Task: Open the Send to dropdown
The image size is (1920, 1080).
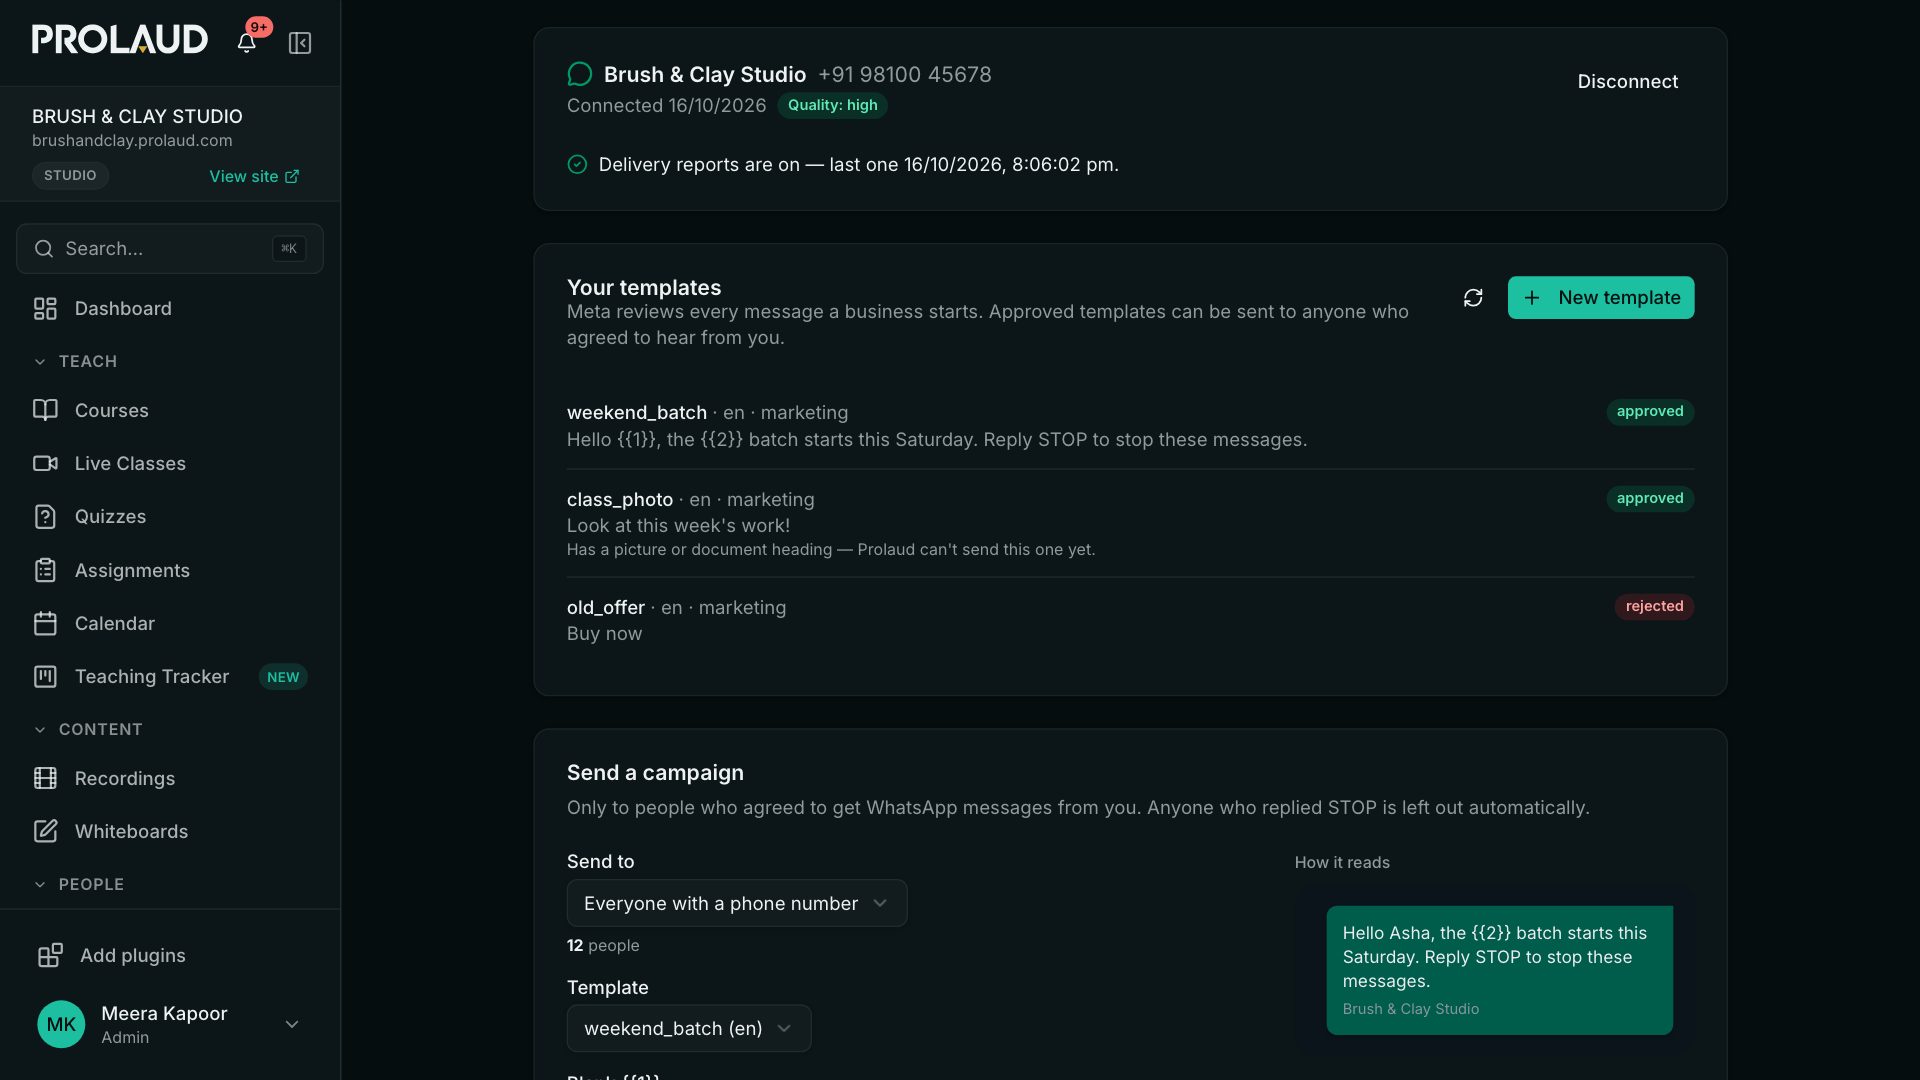Action: coord(737,903)
